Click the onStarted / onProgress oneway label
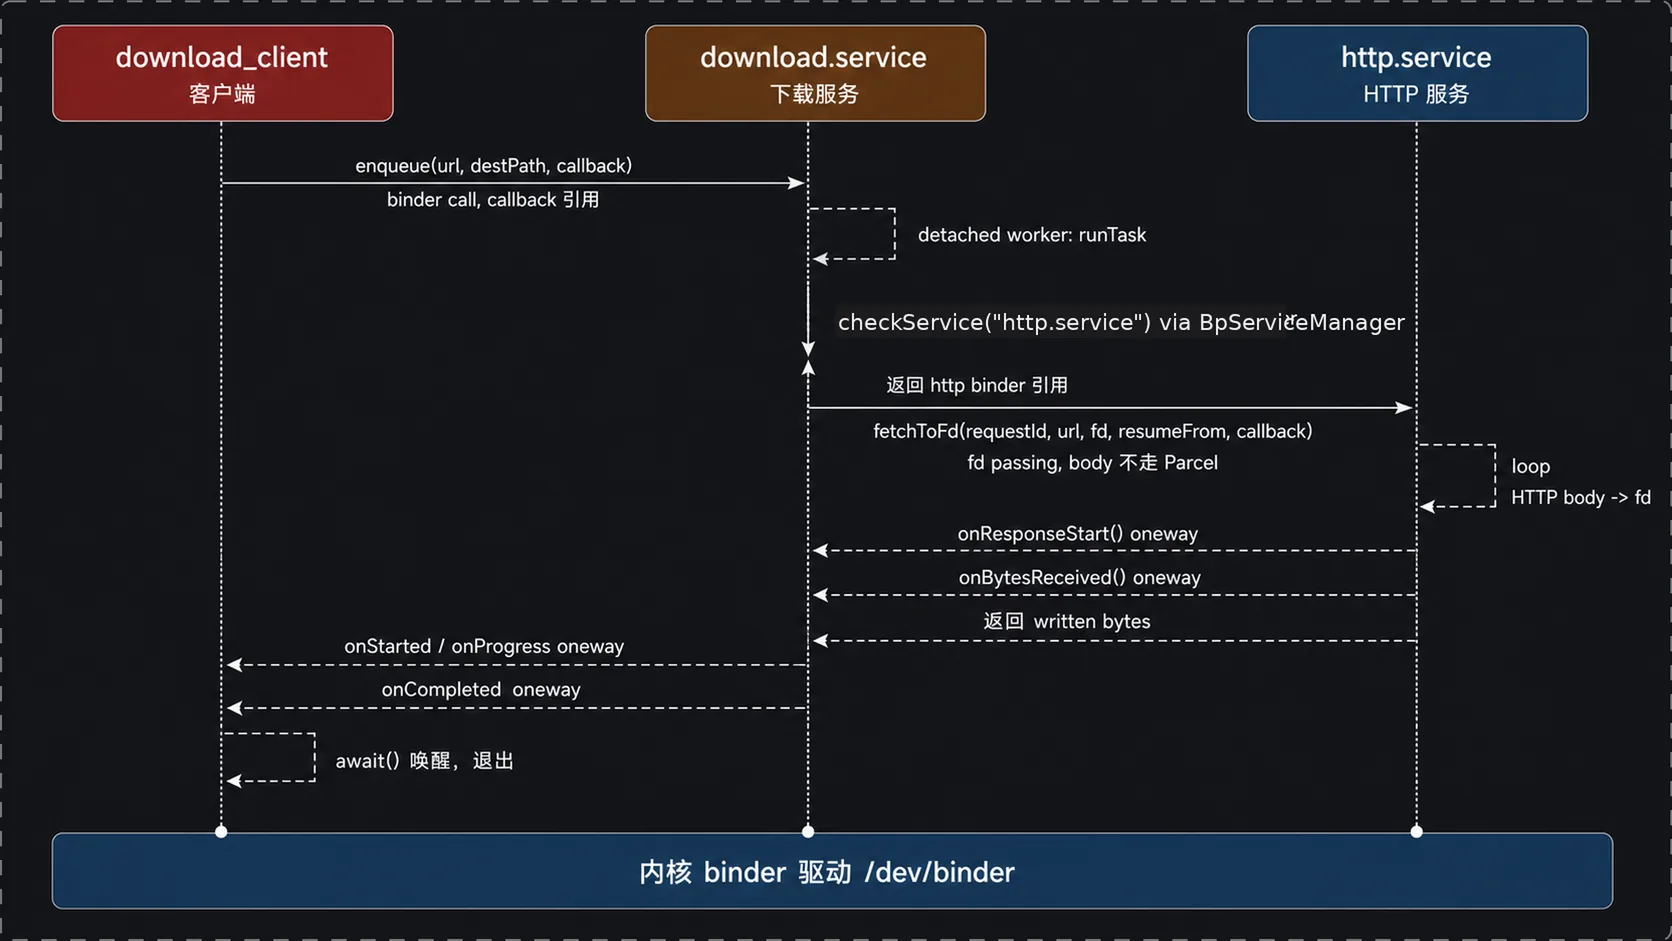 click(x=484, y=647)
